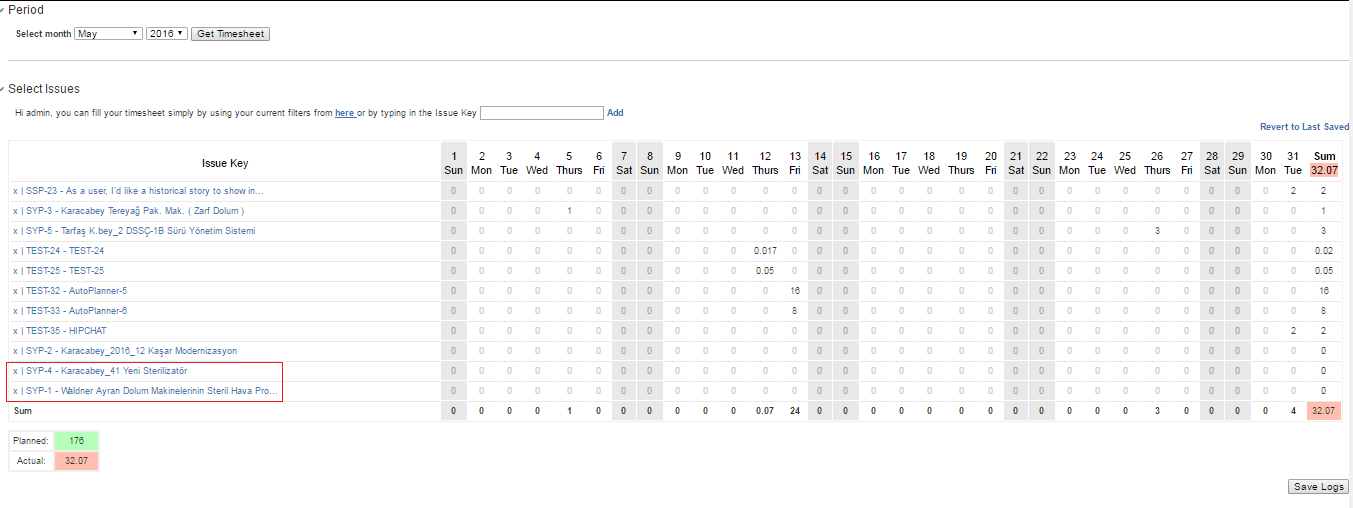Screen dimensions: 1353x508
Task: Delete the TEST-24 row via x
Action: click(x=15, y=251)
